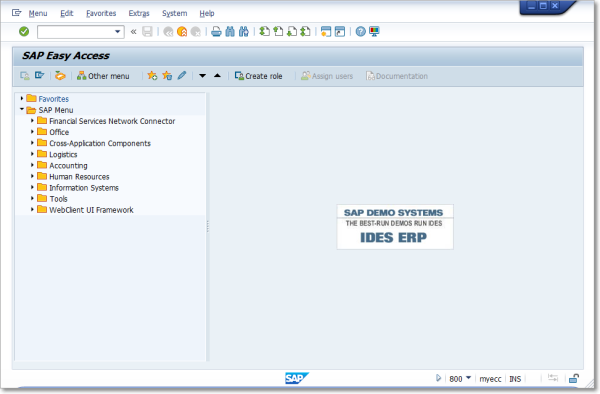Viewport: 600px width, 394px height.
Task: Click the blue Help question mark icon
Action: pyautogui.click(x=360, y=31)
